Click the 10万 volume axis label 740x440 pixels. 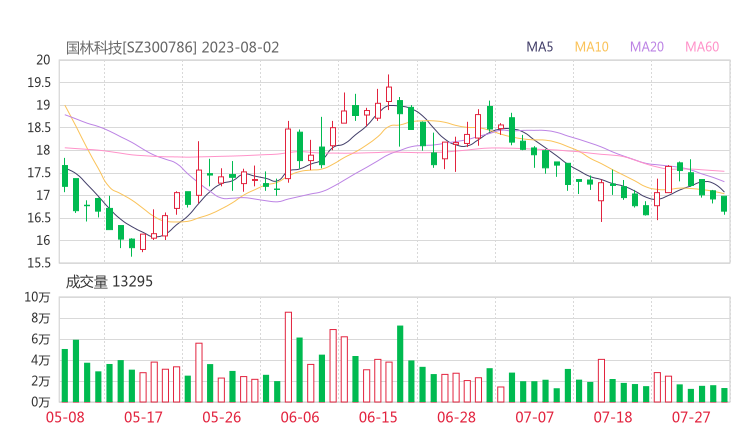click(37, 297)
